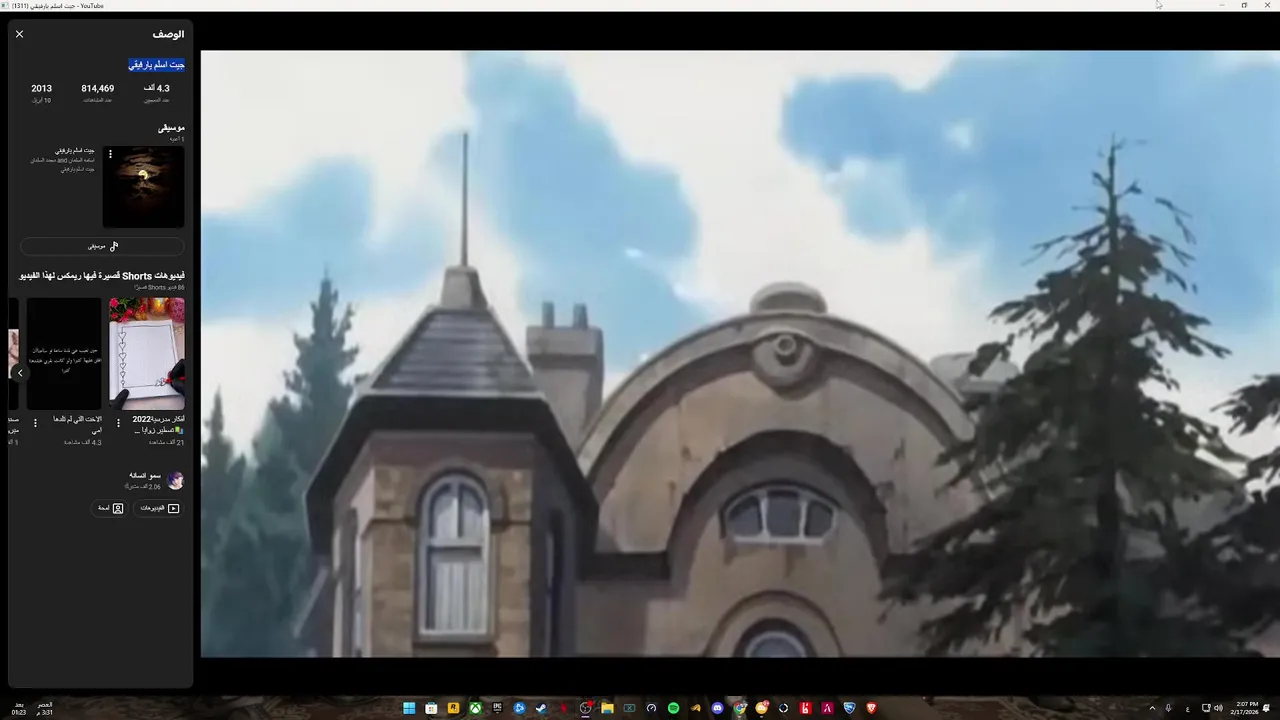Open Epic Games Launcher in taskbar
Viewport: 1280px width, 720px height.
pos(497,708)
